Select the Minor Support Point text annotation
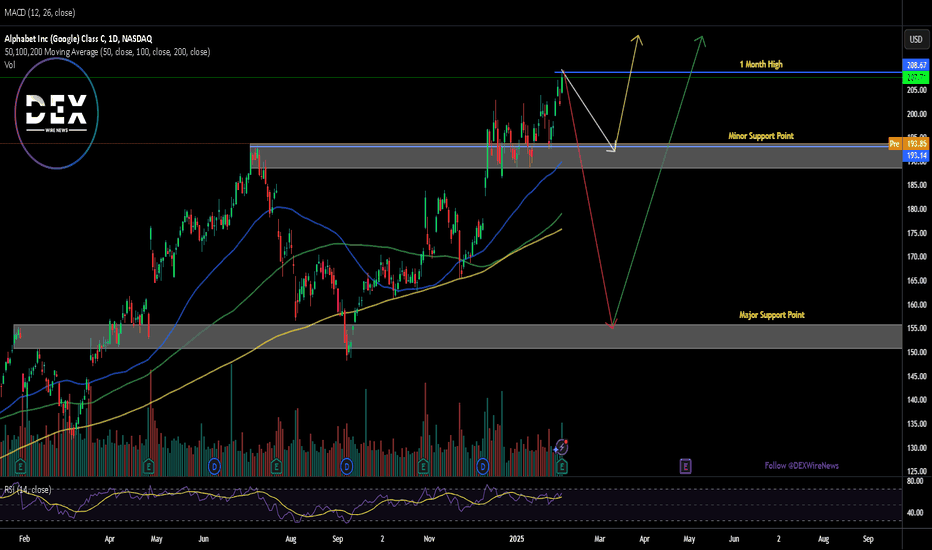Viewport: 932px width, 550px height. pyautogui.click(x=761, y=136)
